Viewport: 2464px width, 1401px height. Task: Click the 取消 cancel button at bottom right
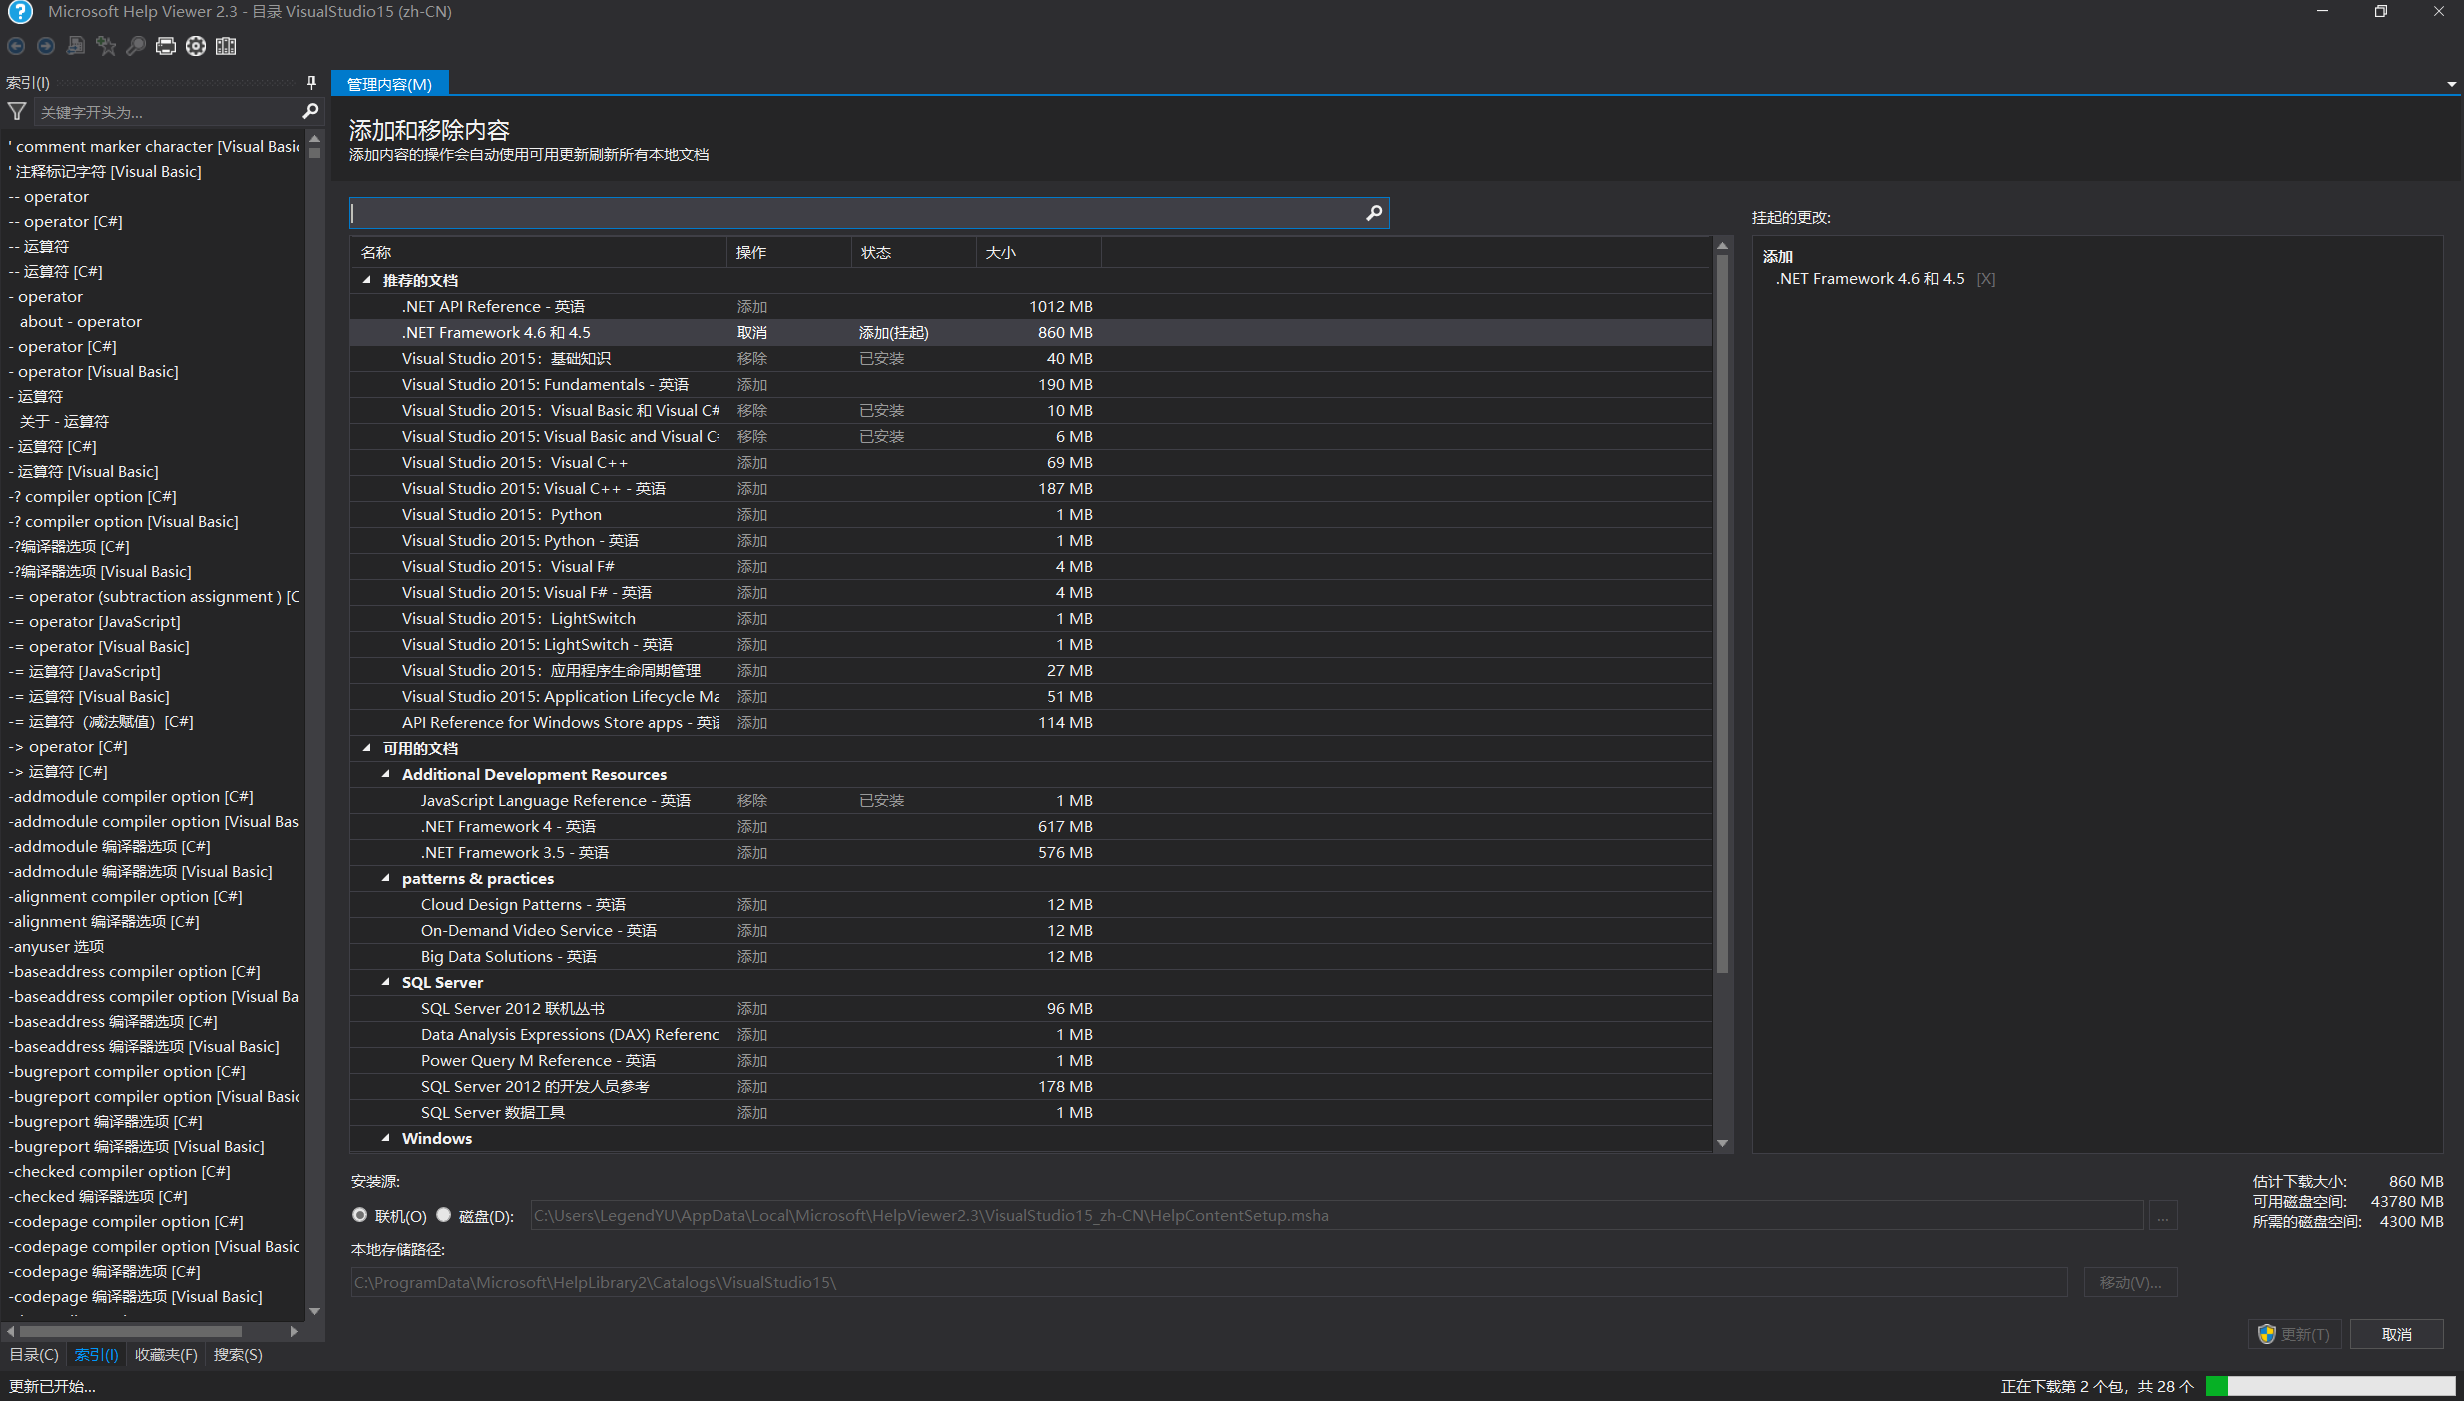tap(2396, 1335)
